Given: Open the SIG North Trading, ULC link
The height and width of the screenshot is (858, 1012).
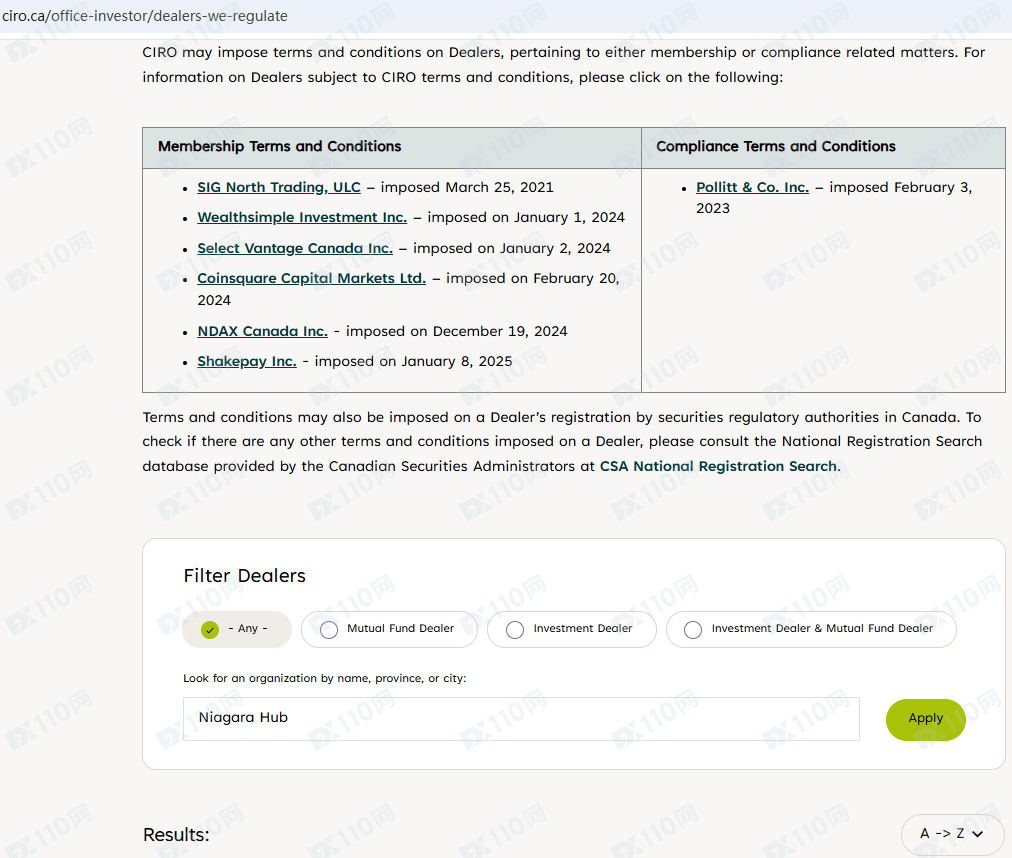Looking at the screenshot, I should pyautogui.click(x=278, y=187).
